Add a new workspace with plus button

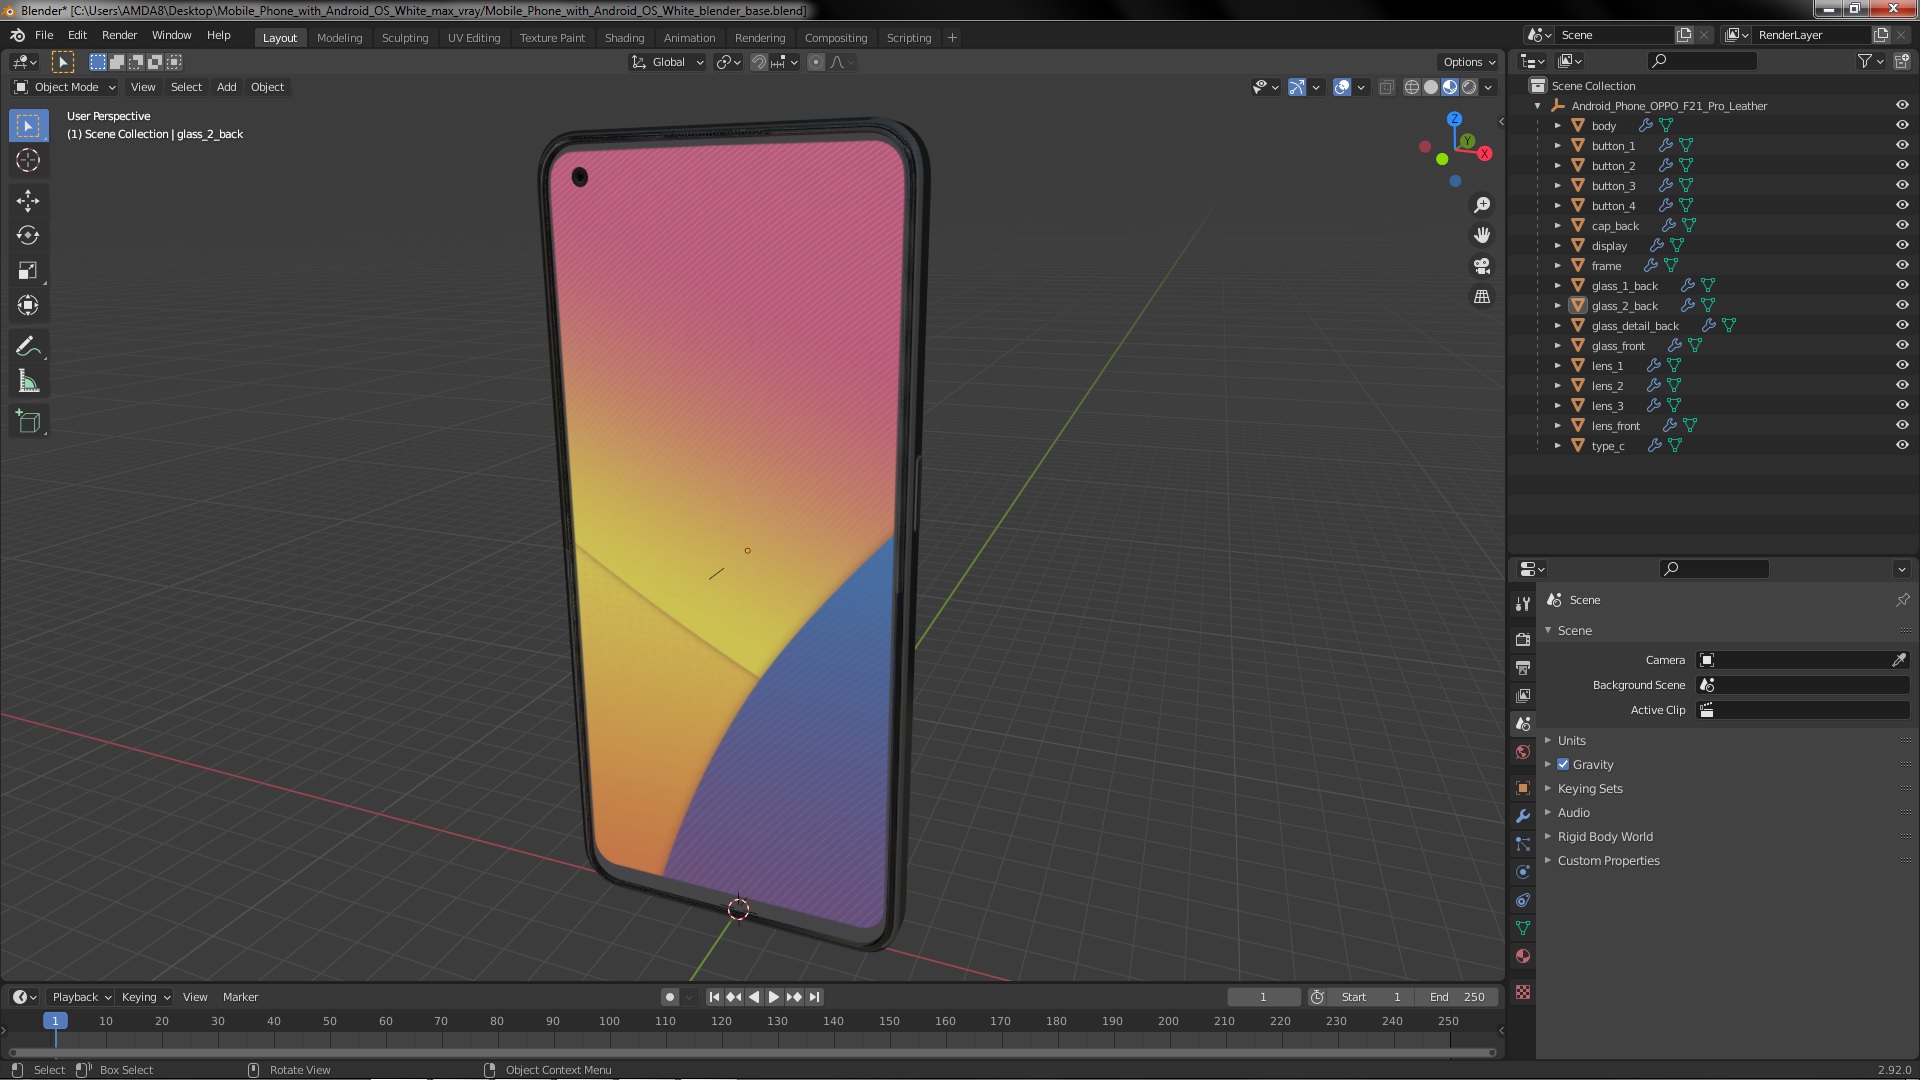pos(952,38)
